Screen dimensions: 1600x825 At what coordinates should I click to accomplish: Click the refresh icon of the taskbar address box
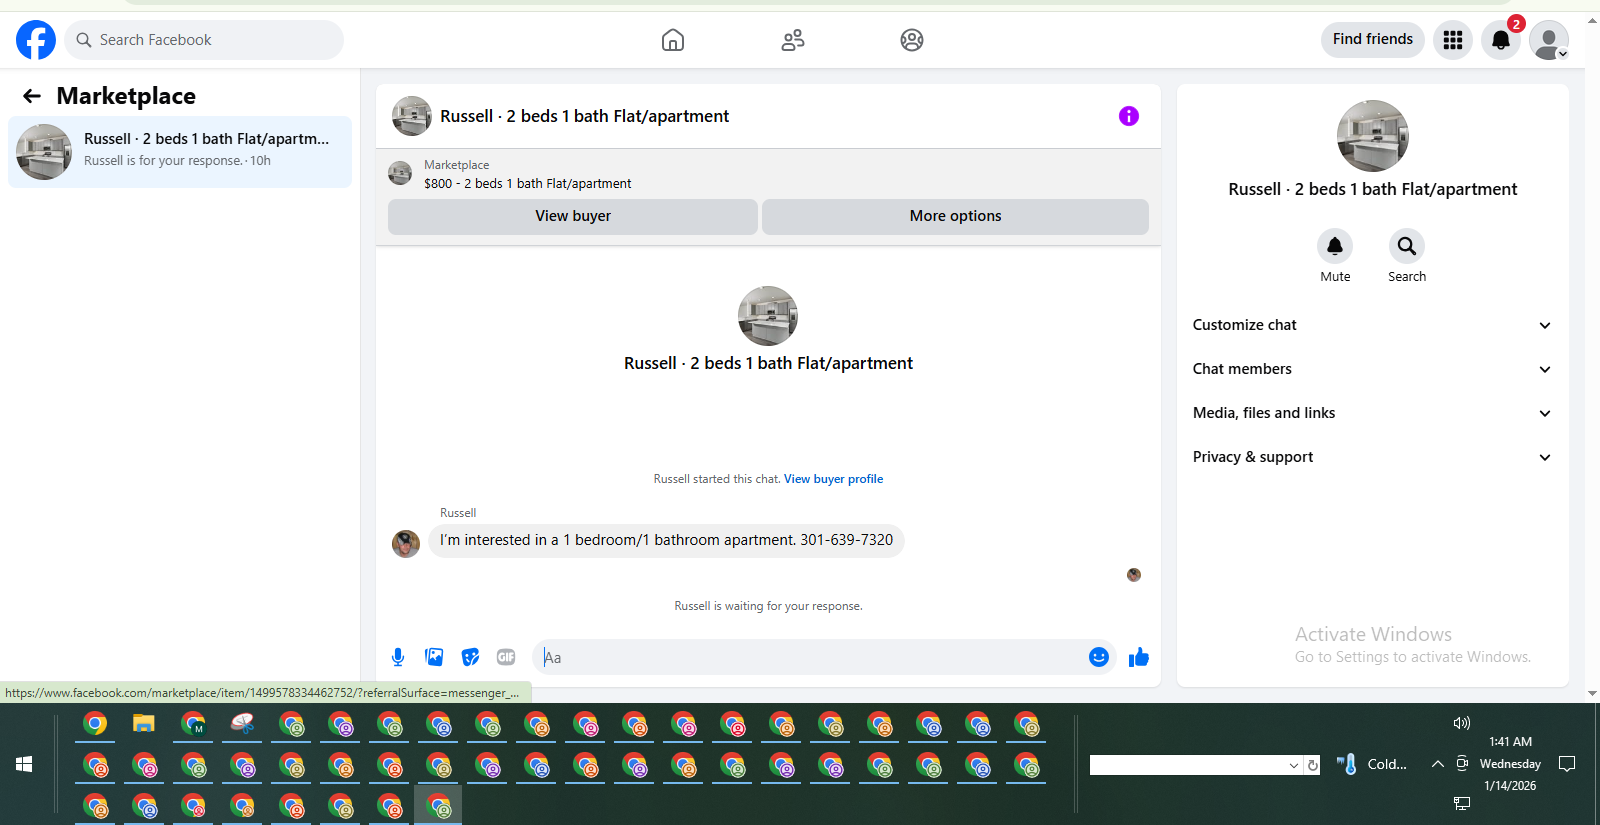(1313, 765)
